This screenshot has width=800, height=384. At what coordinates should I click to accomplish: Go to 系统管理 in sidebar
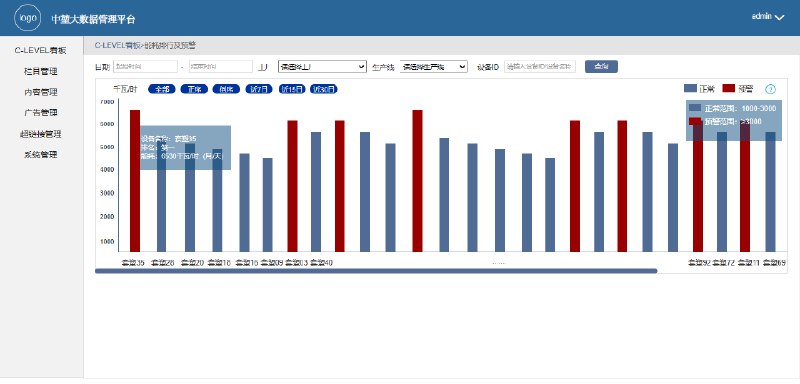[40, 154]
